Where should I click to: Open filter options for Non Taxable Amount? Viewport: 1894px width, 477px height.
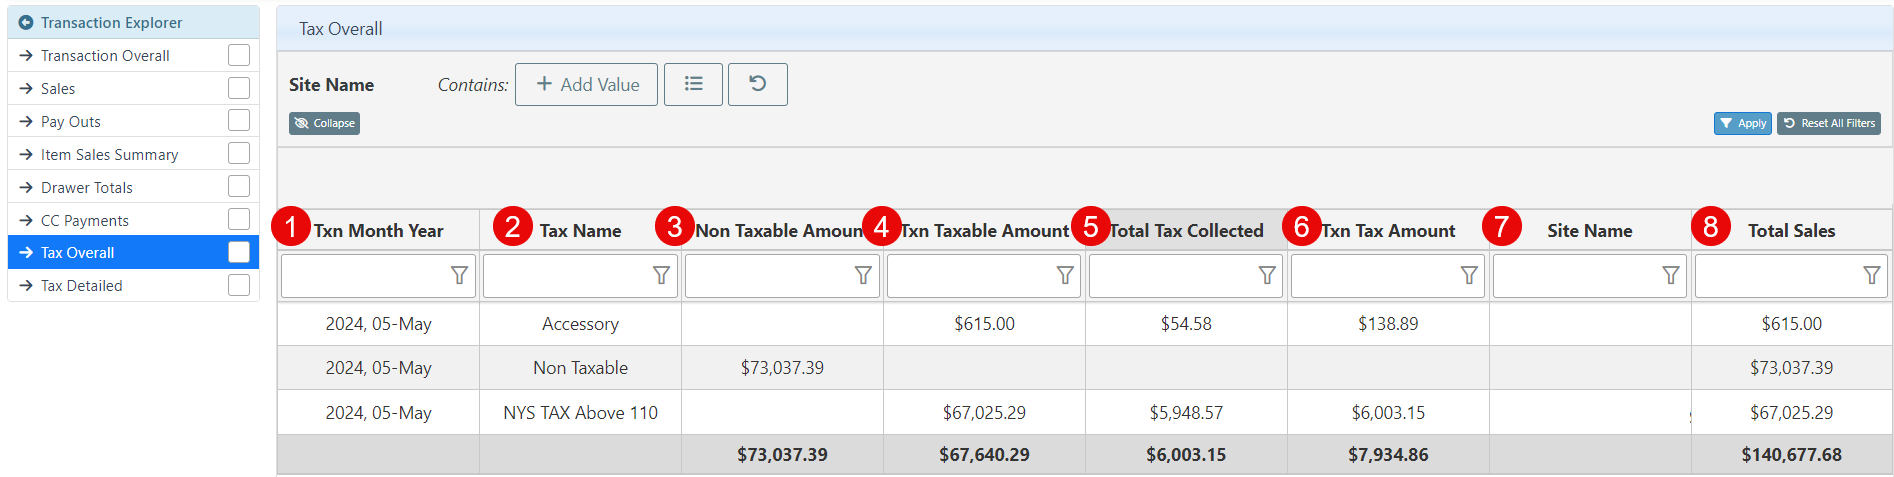click(x=863, y=275)
